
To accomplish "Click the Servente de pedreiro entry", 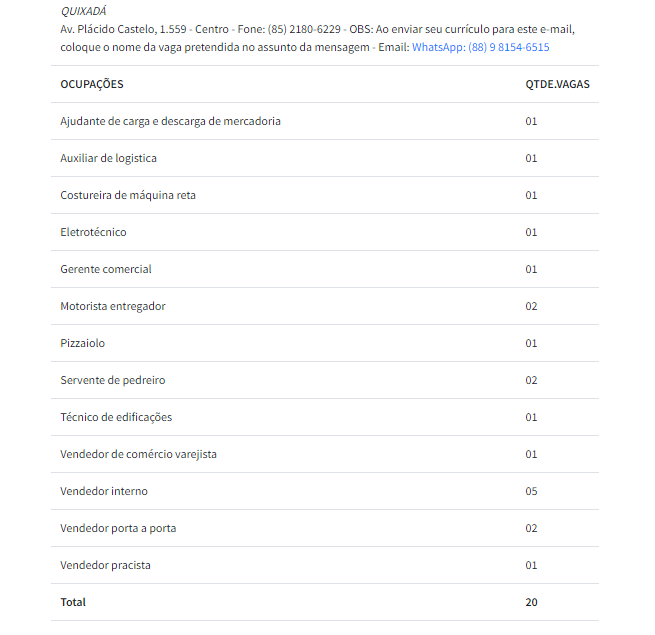I will pyautogui.click(x=113, y=380).
